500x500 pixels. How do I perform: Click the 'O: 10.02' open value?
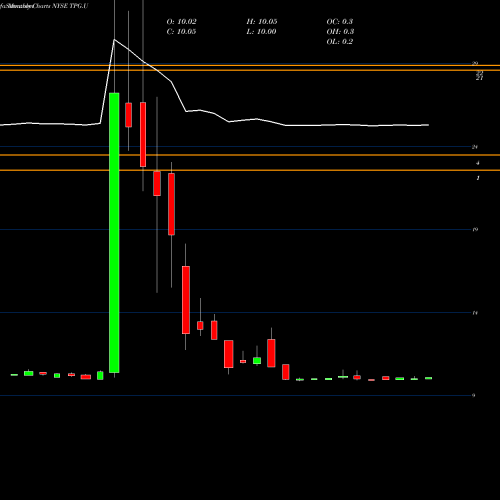pyautogui.click(x=181, y=22)
